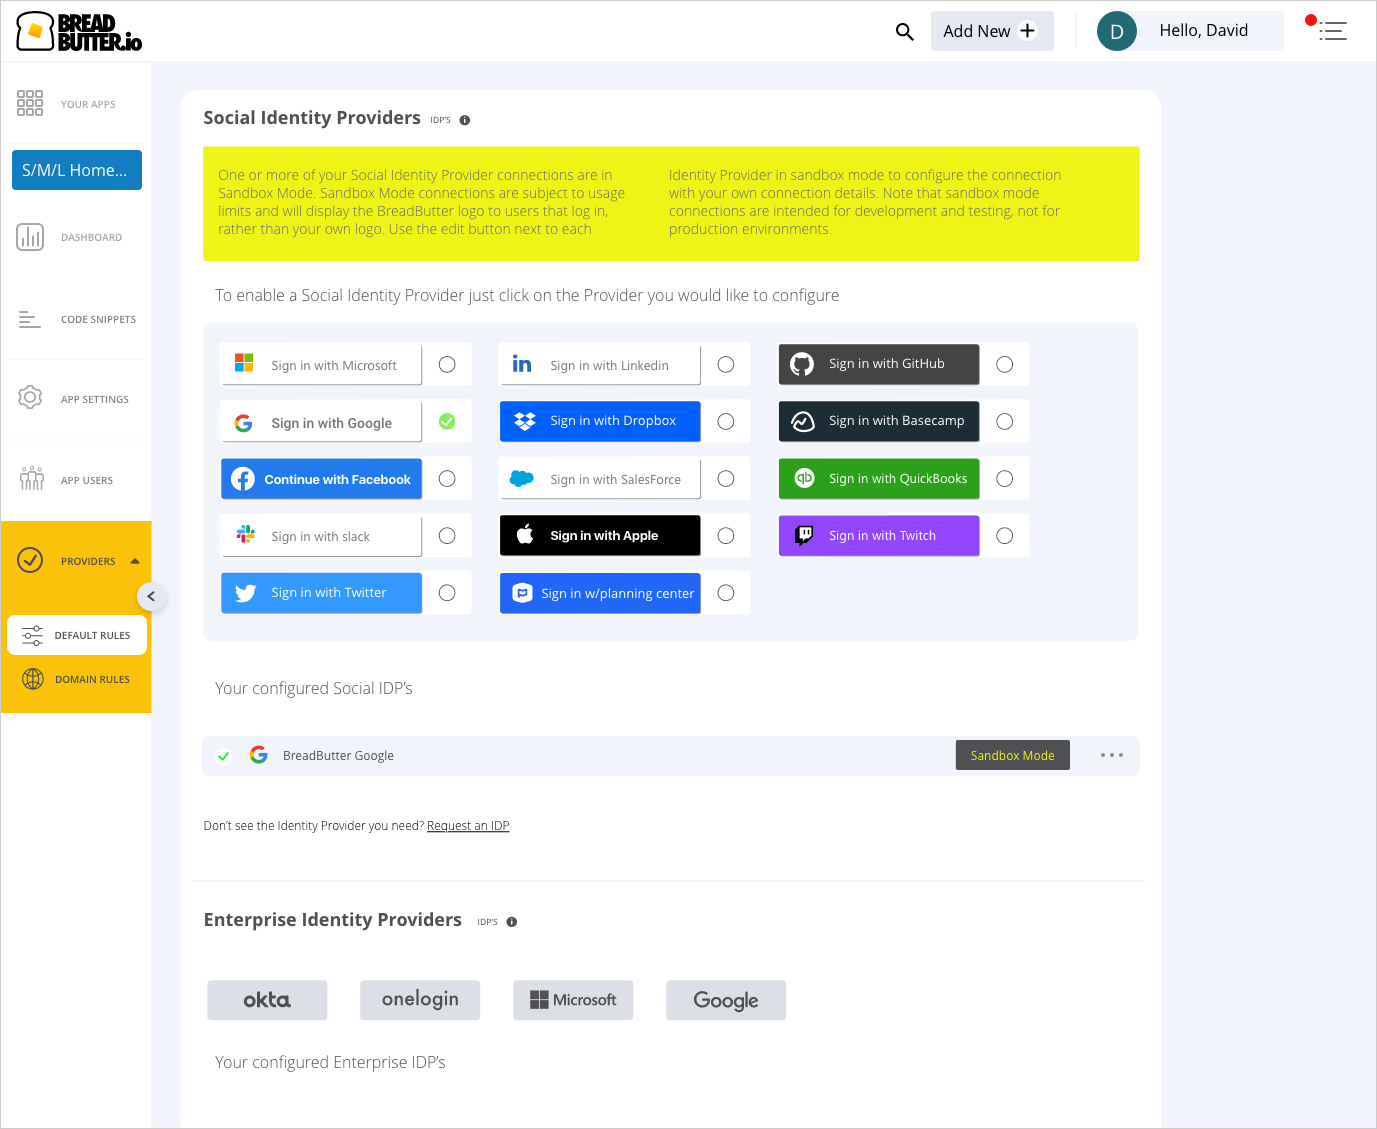Click Sign in w/planning center button
Screen dimensions: 1377x1129
pyautogui.click(x=600, y=593)
